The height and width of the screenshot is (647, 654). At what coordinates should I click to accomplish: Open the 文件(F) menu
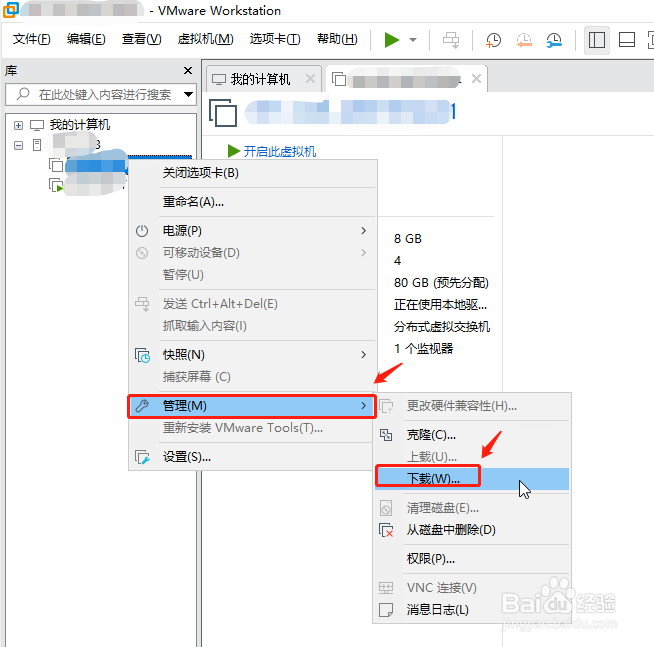pos(32,39)
